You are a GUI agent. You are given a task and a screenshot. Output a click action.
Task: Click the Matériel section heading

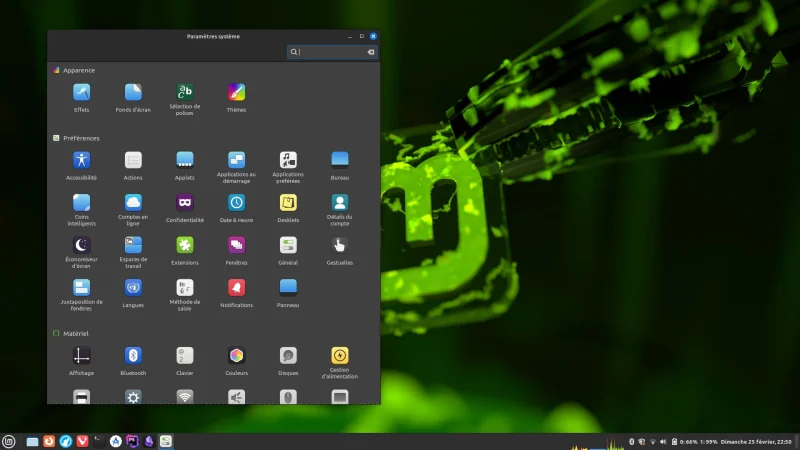coord(76,334)
